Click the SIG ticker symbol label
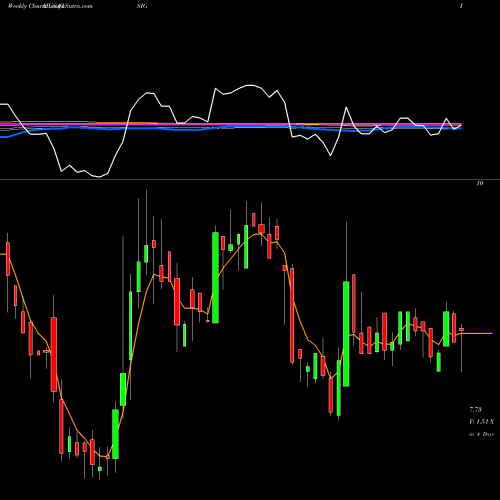Image resolution: width=500 pixels, height=500 pixels. click(x=142, y=6)
